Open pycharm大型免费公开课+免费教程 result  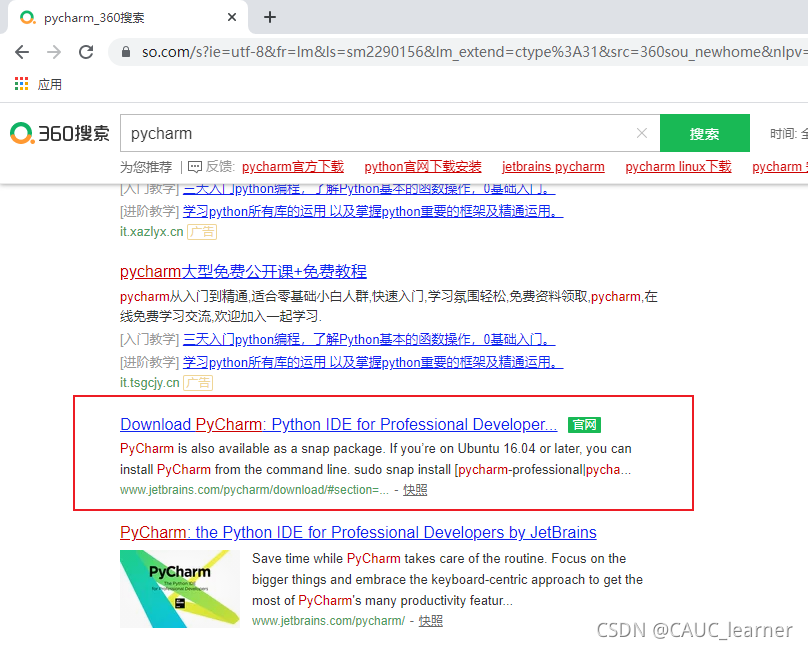pos(243,271)
